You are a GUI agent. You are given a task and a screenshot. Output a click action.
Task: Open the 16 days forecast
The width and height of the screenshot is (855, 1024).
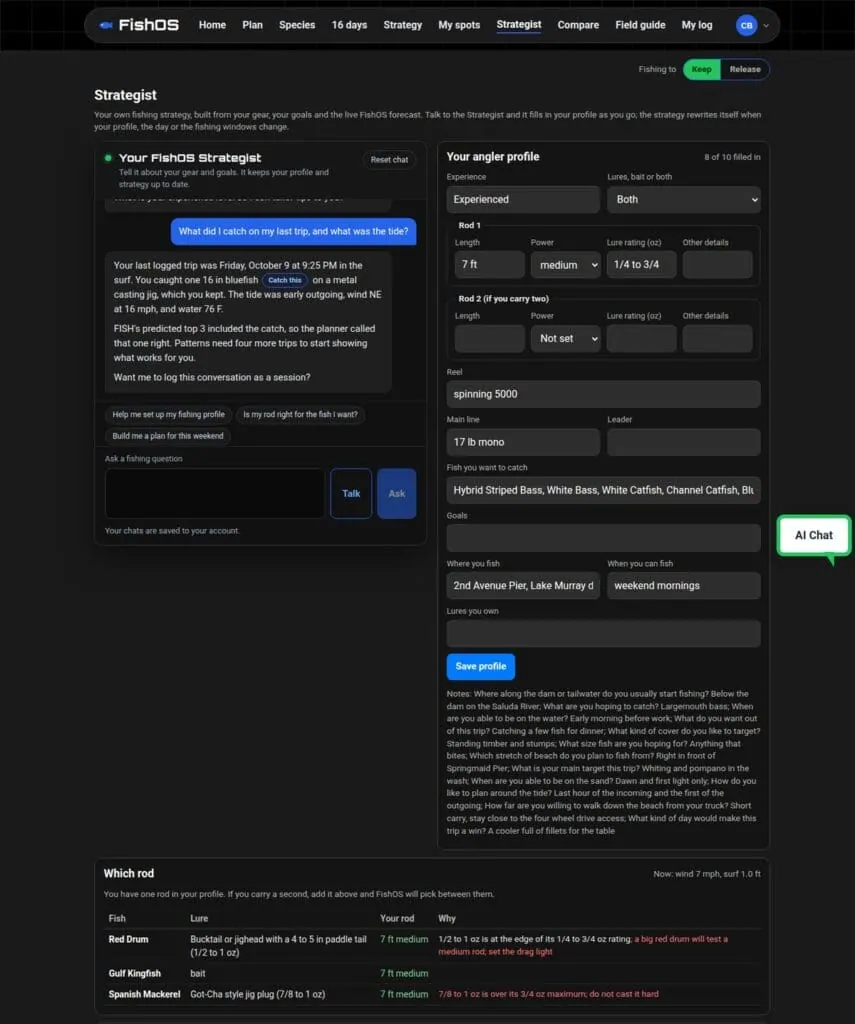click(x=349, y=25)
